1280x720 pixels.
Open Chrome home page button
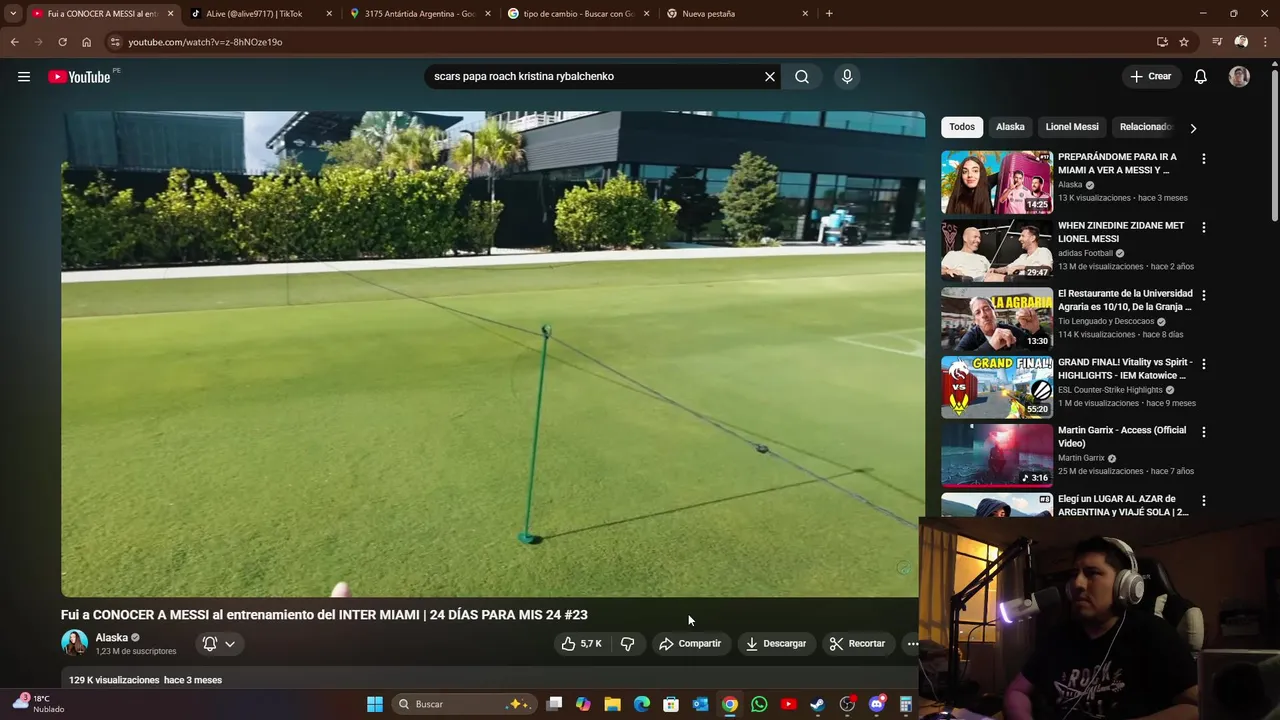86,42
